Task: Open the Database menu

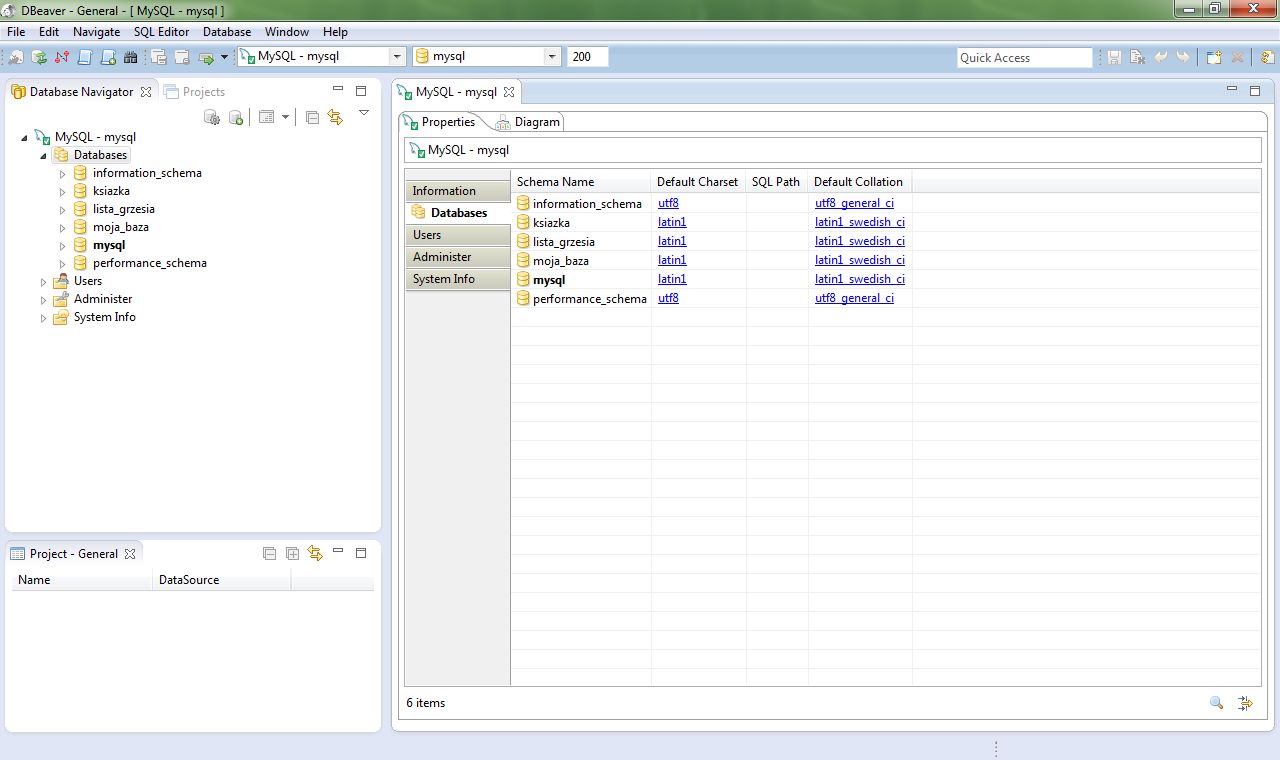Action: tap(227, 32)
